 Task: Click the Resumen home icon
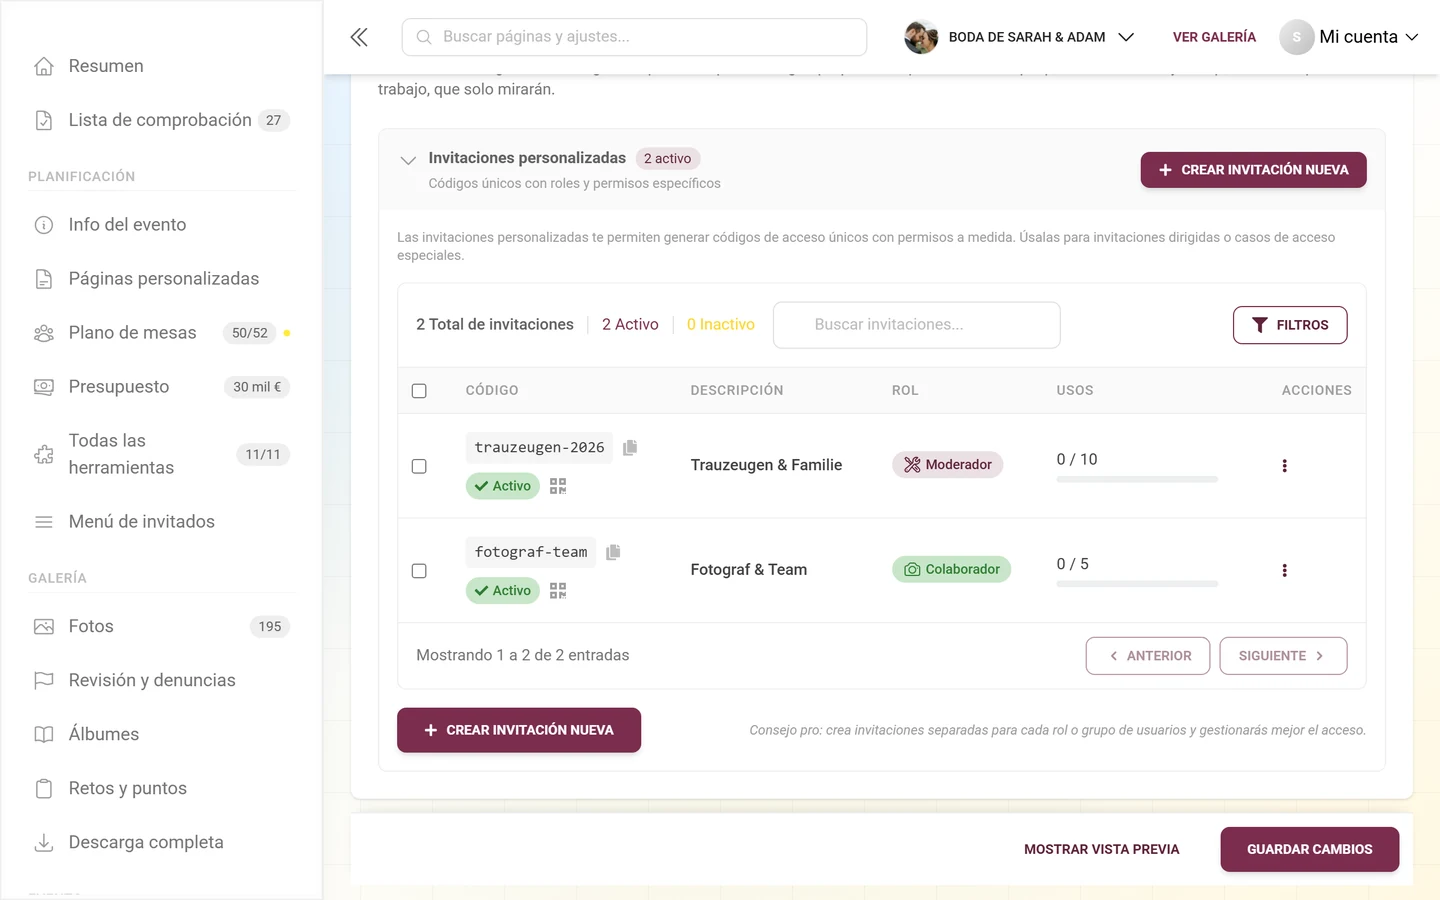(x=44, y=66)
